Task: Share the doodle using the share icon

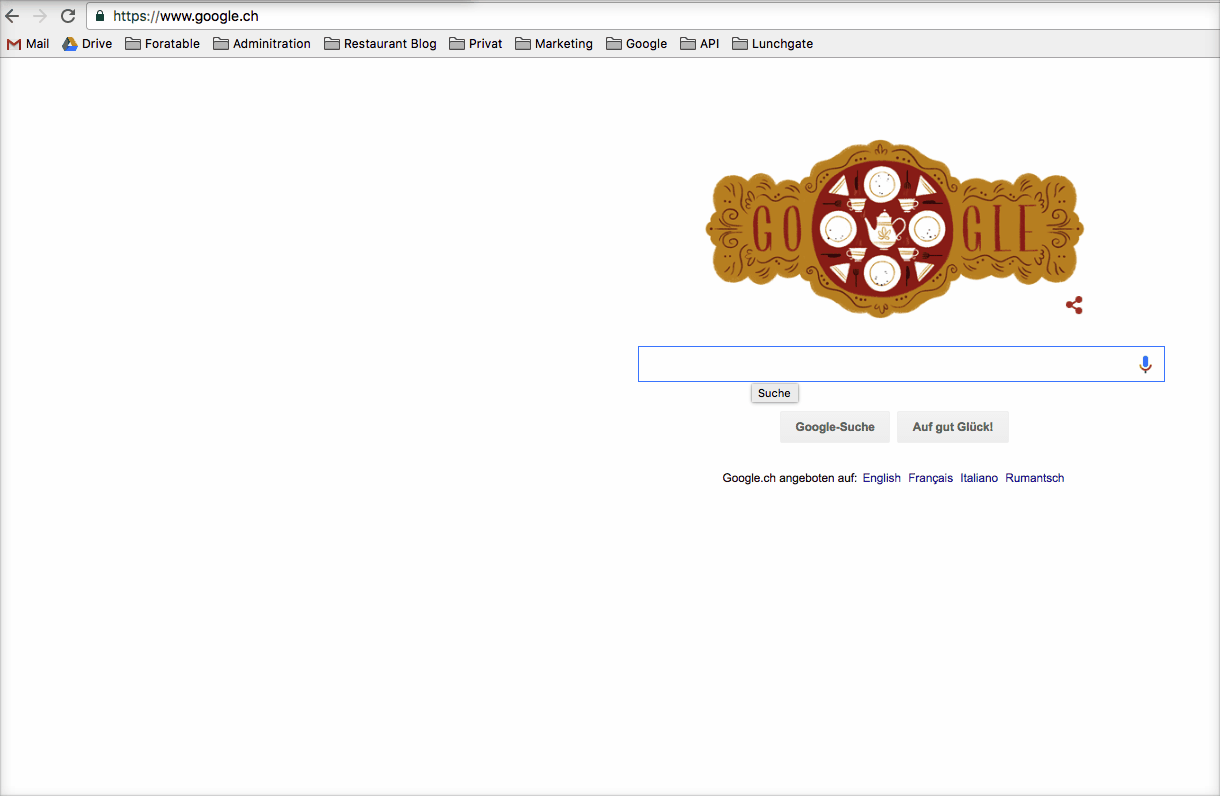Action: (1074, 306)
